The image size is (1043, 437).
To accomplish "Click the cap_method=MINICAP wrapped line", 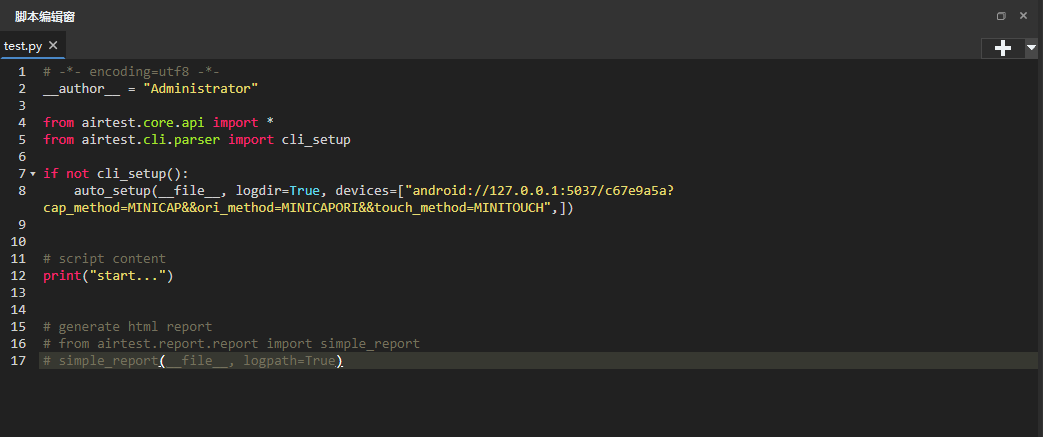I will pos(308,208).
